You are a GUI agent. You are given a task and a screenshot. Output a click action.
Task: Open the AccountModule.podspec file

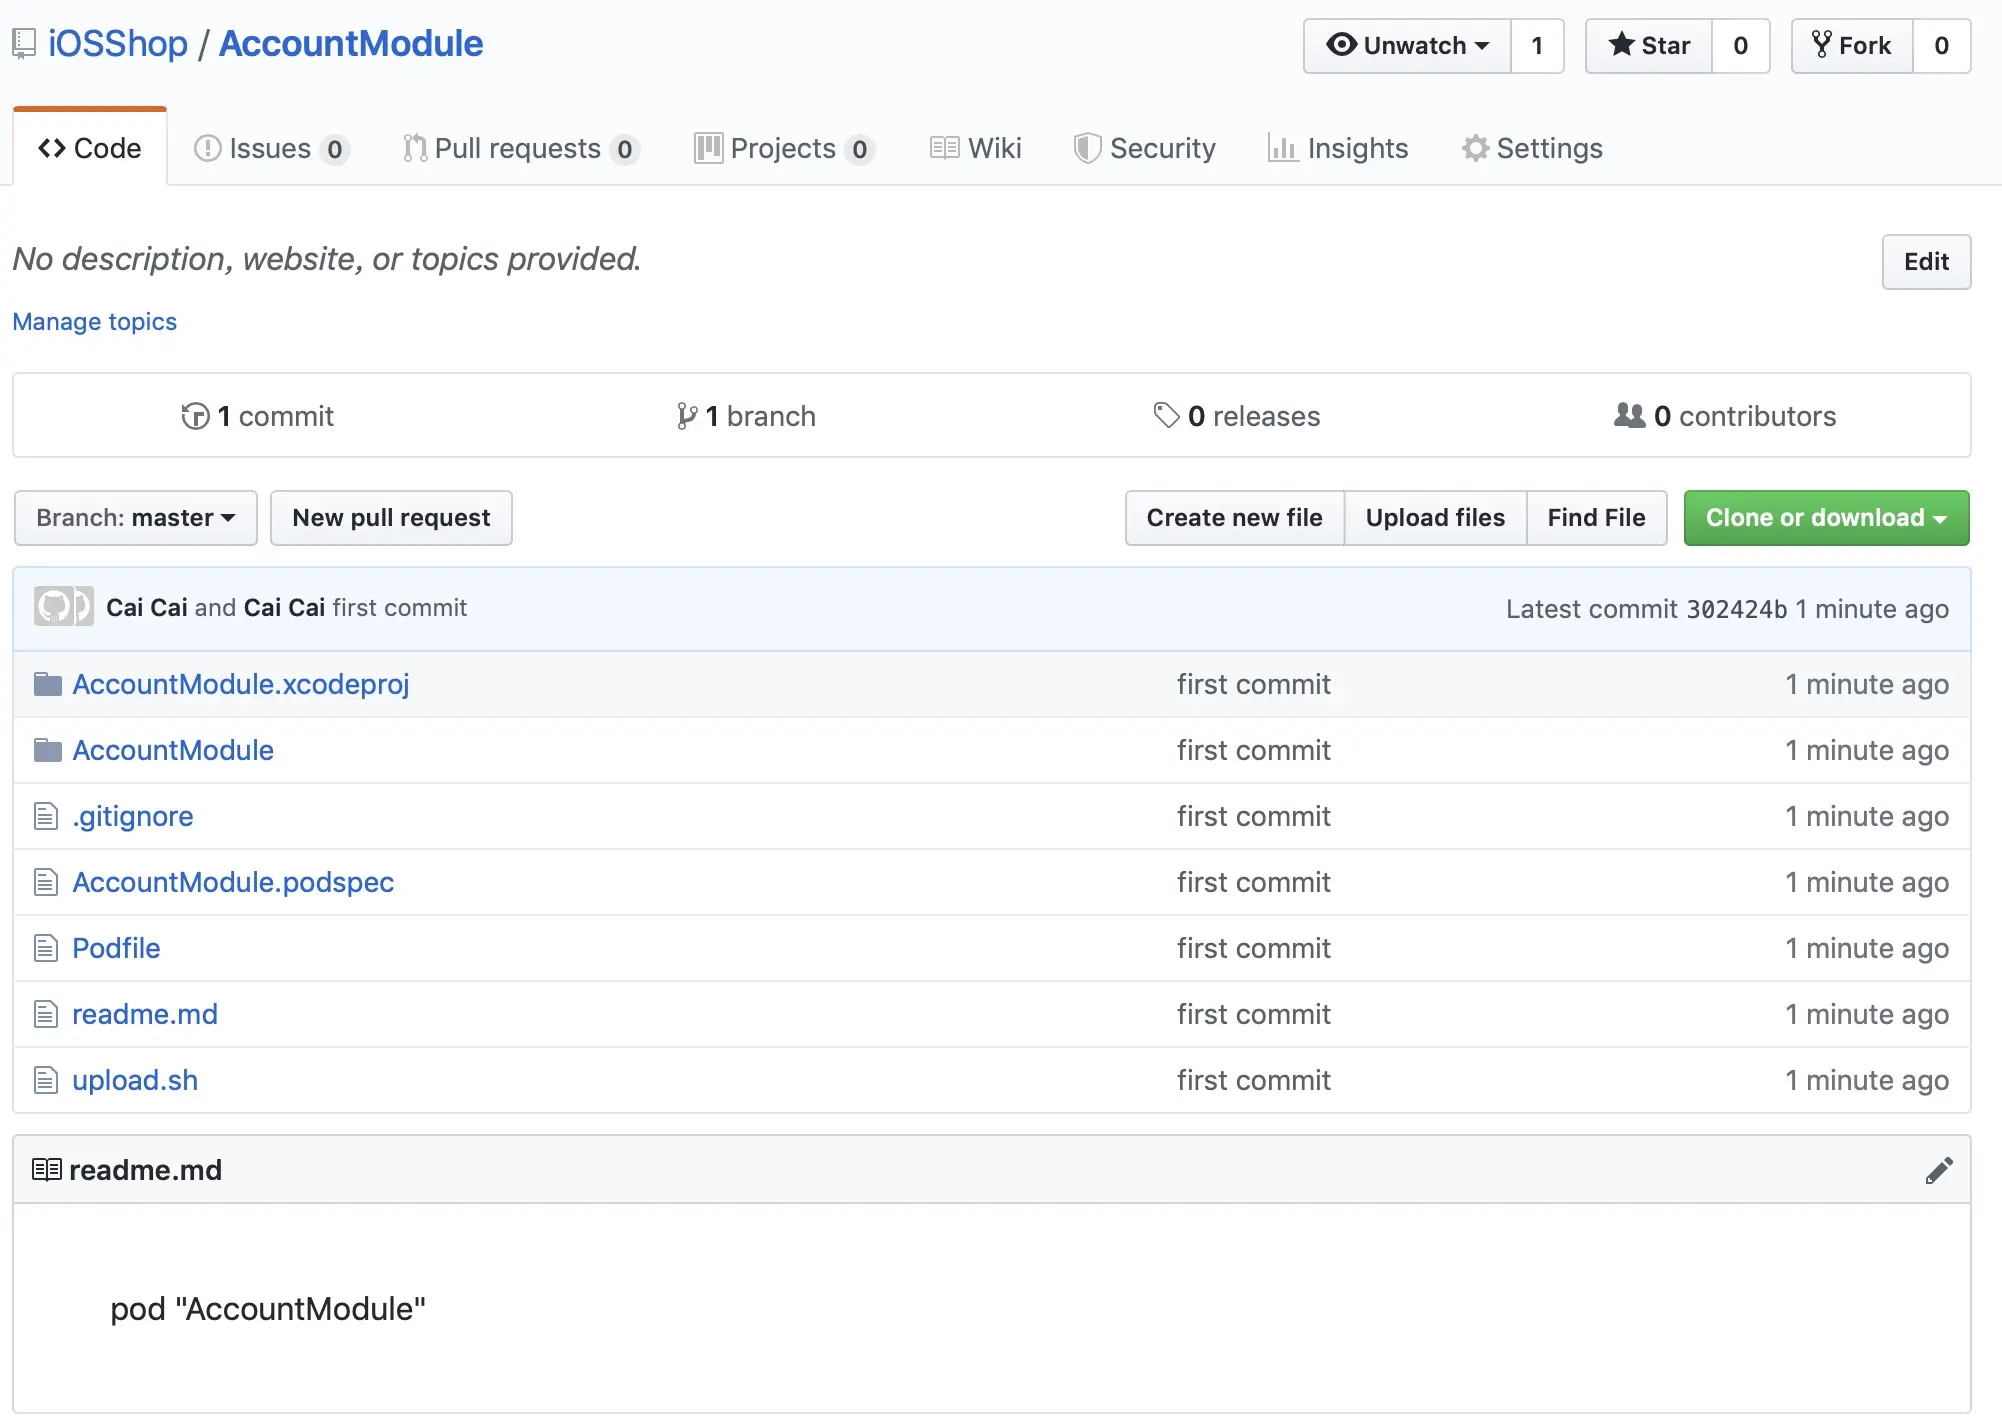[233, 882]
